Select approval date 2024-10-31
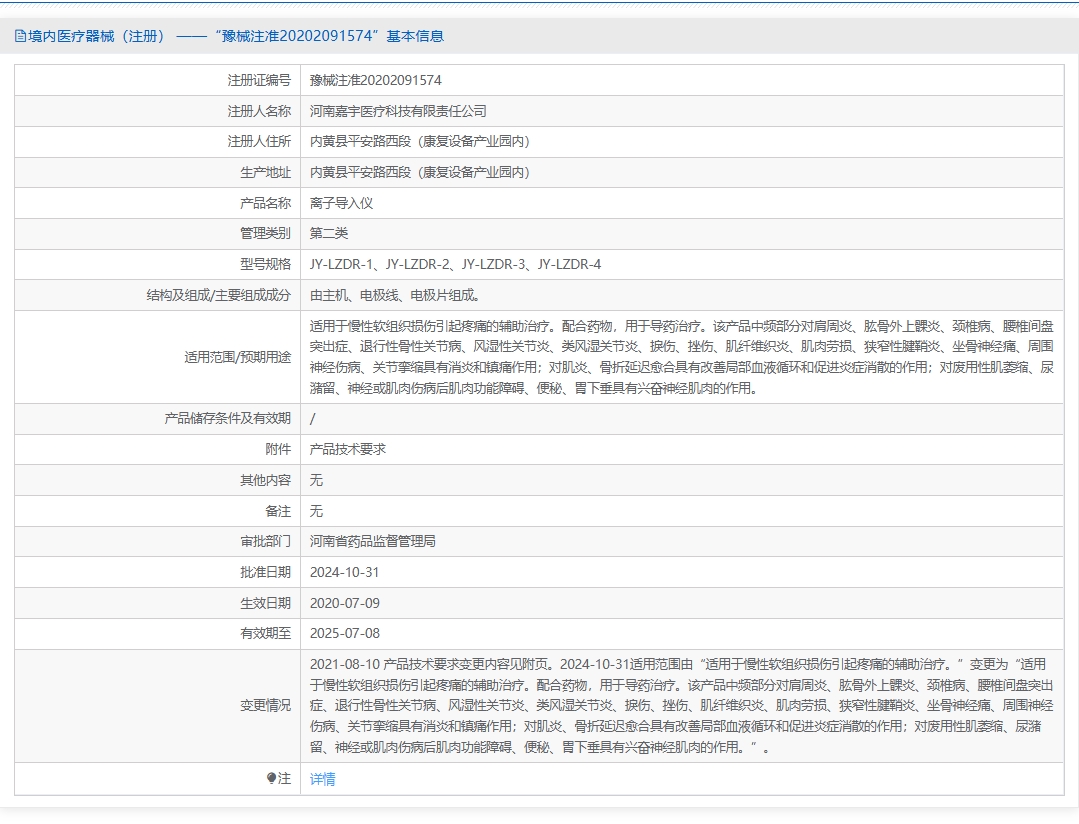Image resolution: width=1079 pixels, height=824 pixels. point(344,572)
